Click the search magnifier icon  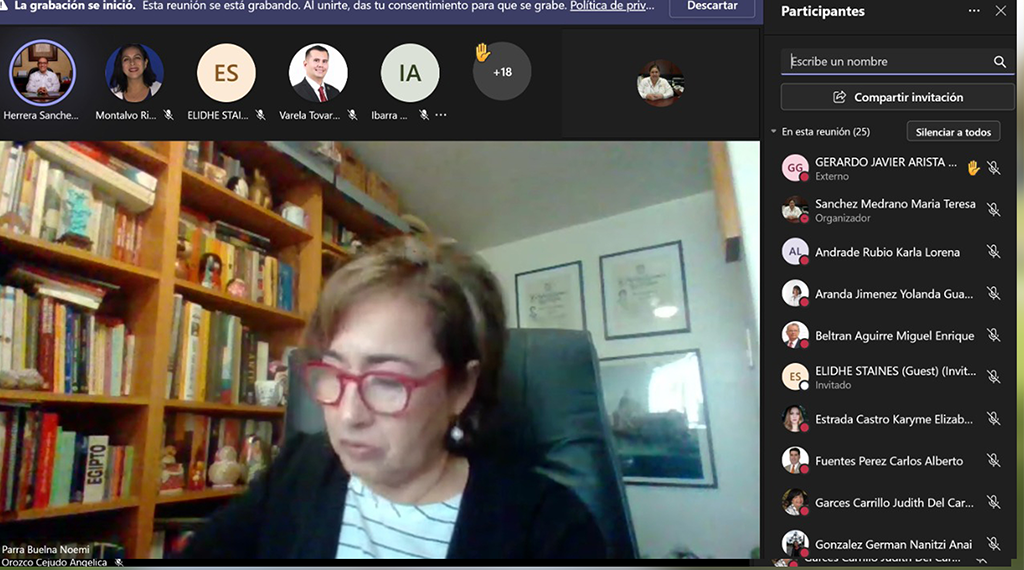[x=999, y=61]
